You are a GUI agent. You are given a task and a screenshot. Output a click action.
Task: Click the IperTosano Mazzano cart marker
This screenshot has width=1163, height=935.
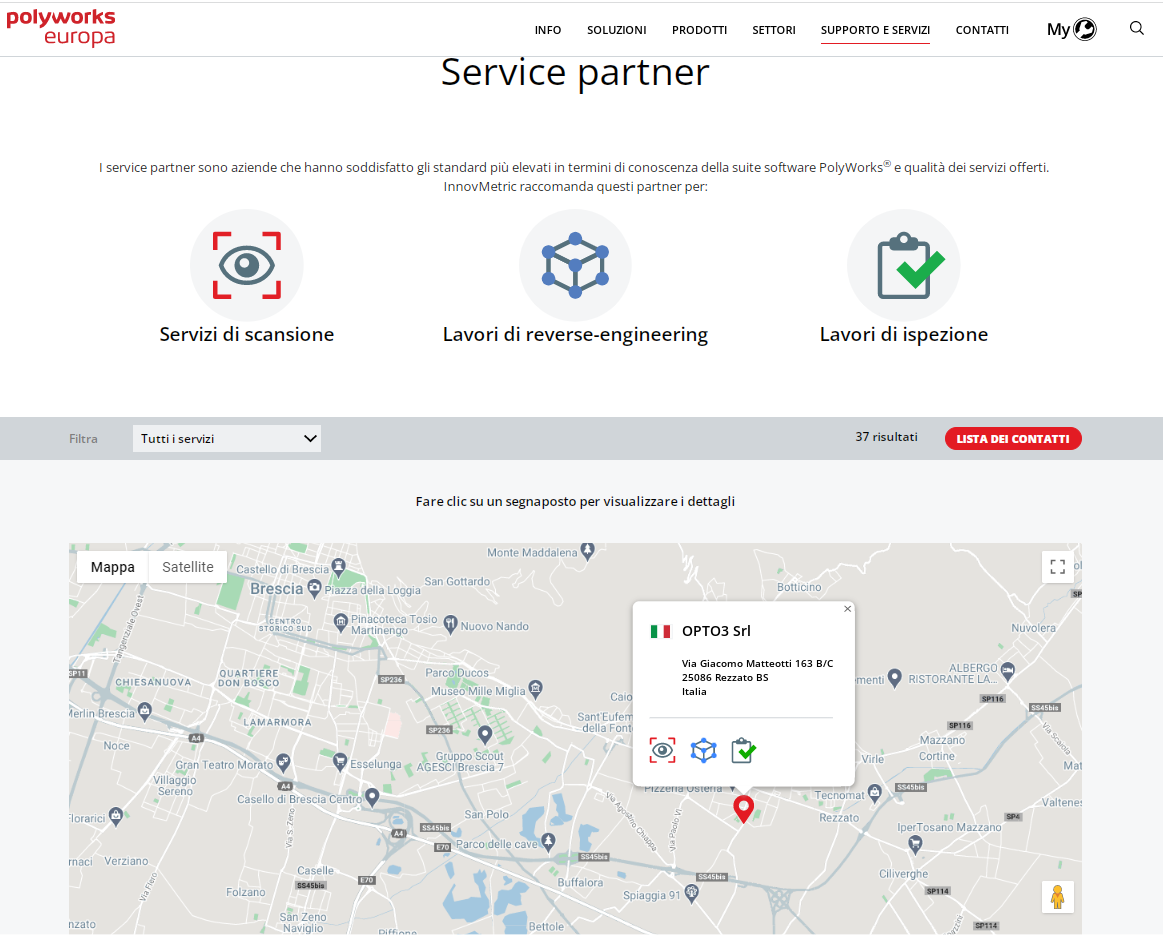coord(915,844)
